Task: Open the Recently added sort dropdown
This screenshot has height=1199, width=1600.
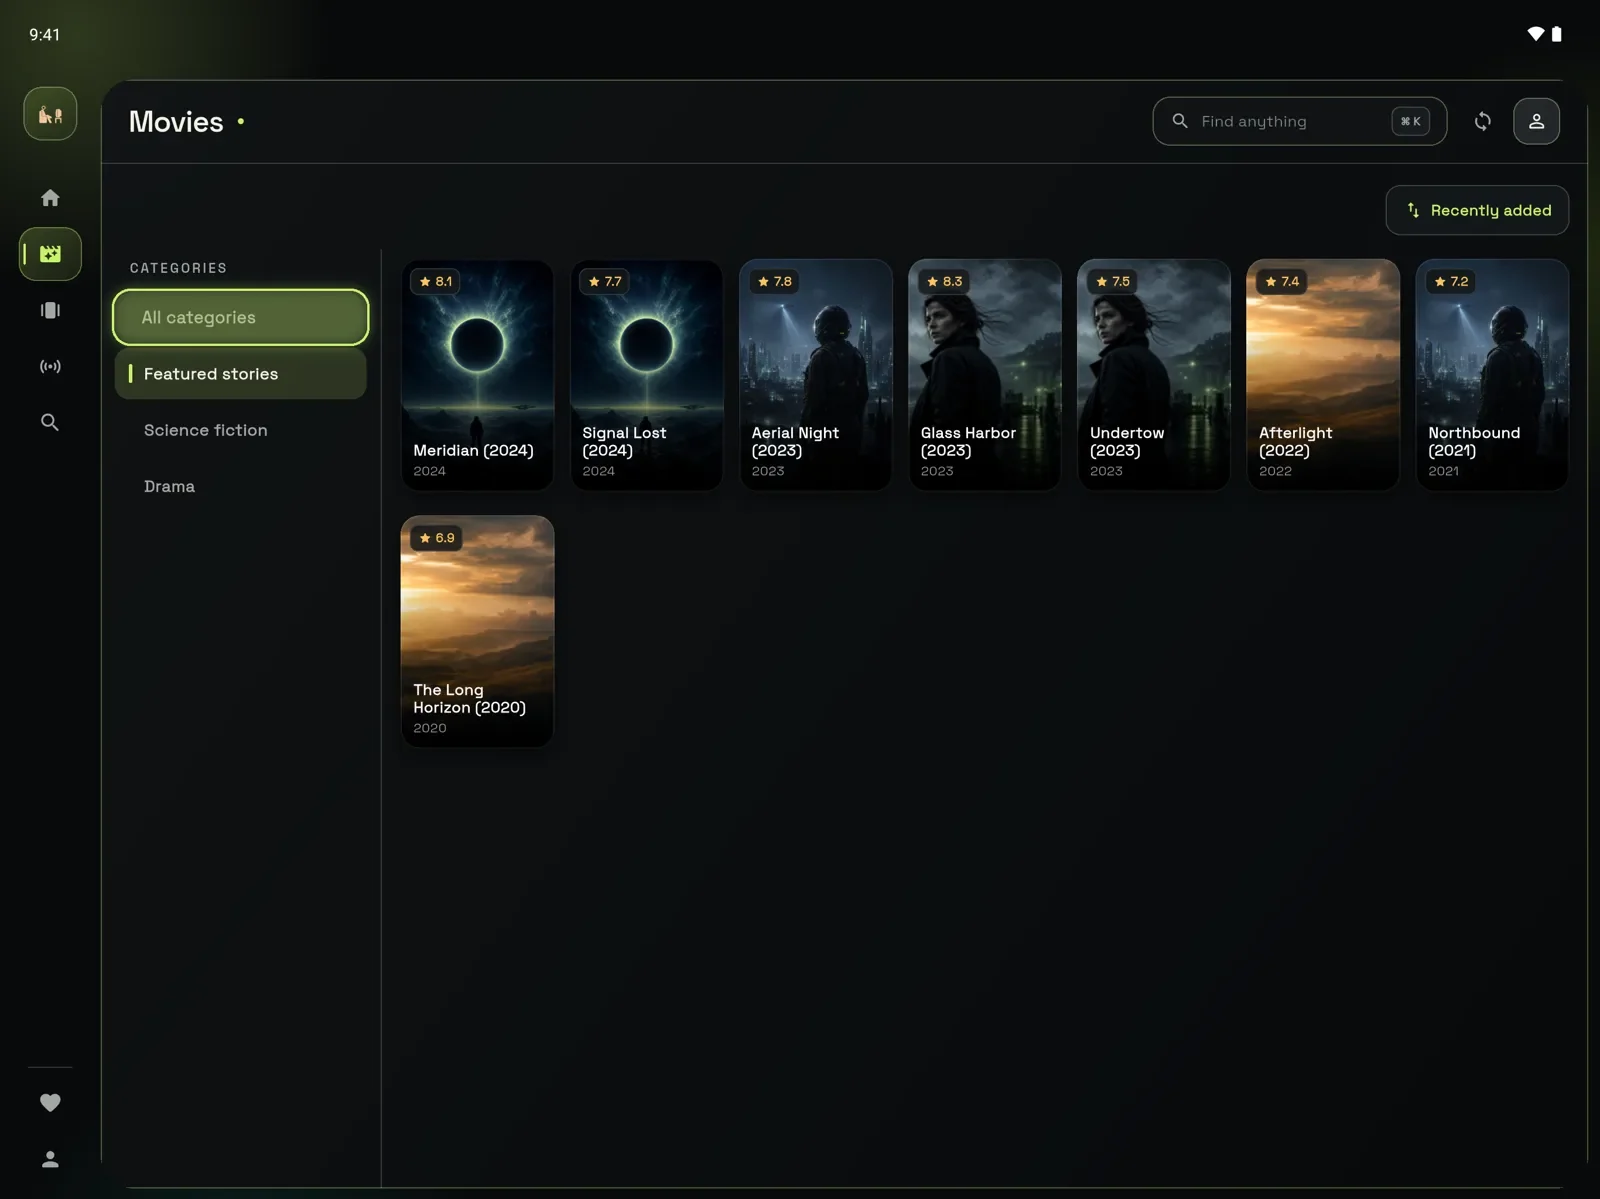Action: (1477, 210)
